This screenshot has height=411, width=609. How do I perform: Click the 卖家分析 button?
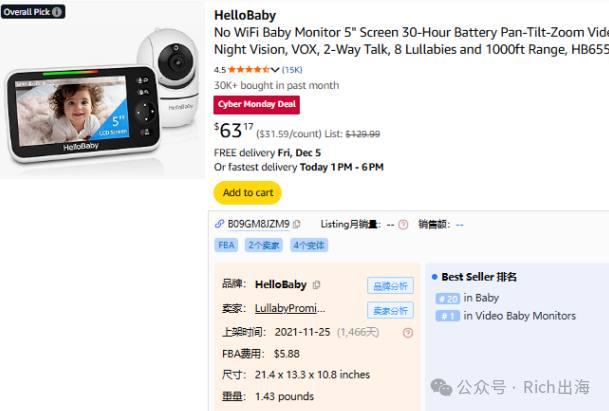coord(390,310)
